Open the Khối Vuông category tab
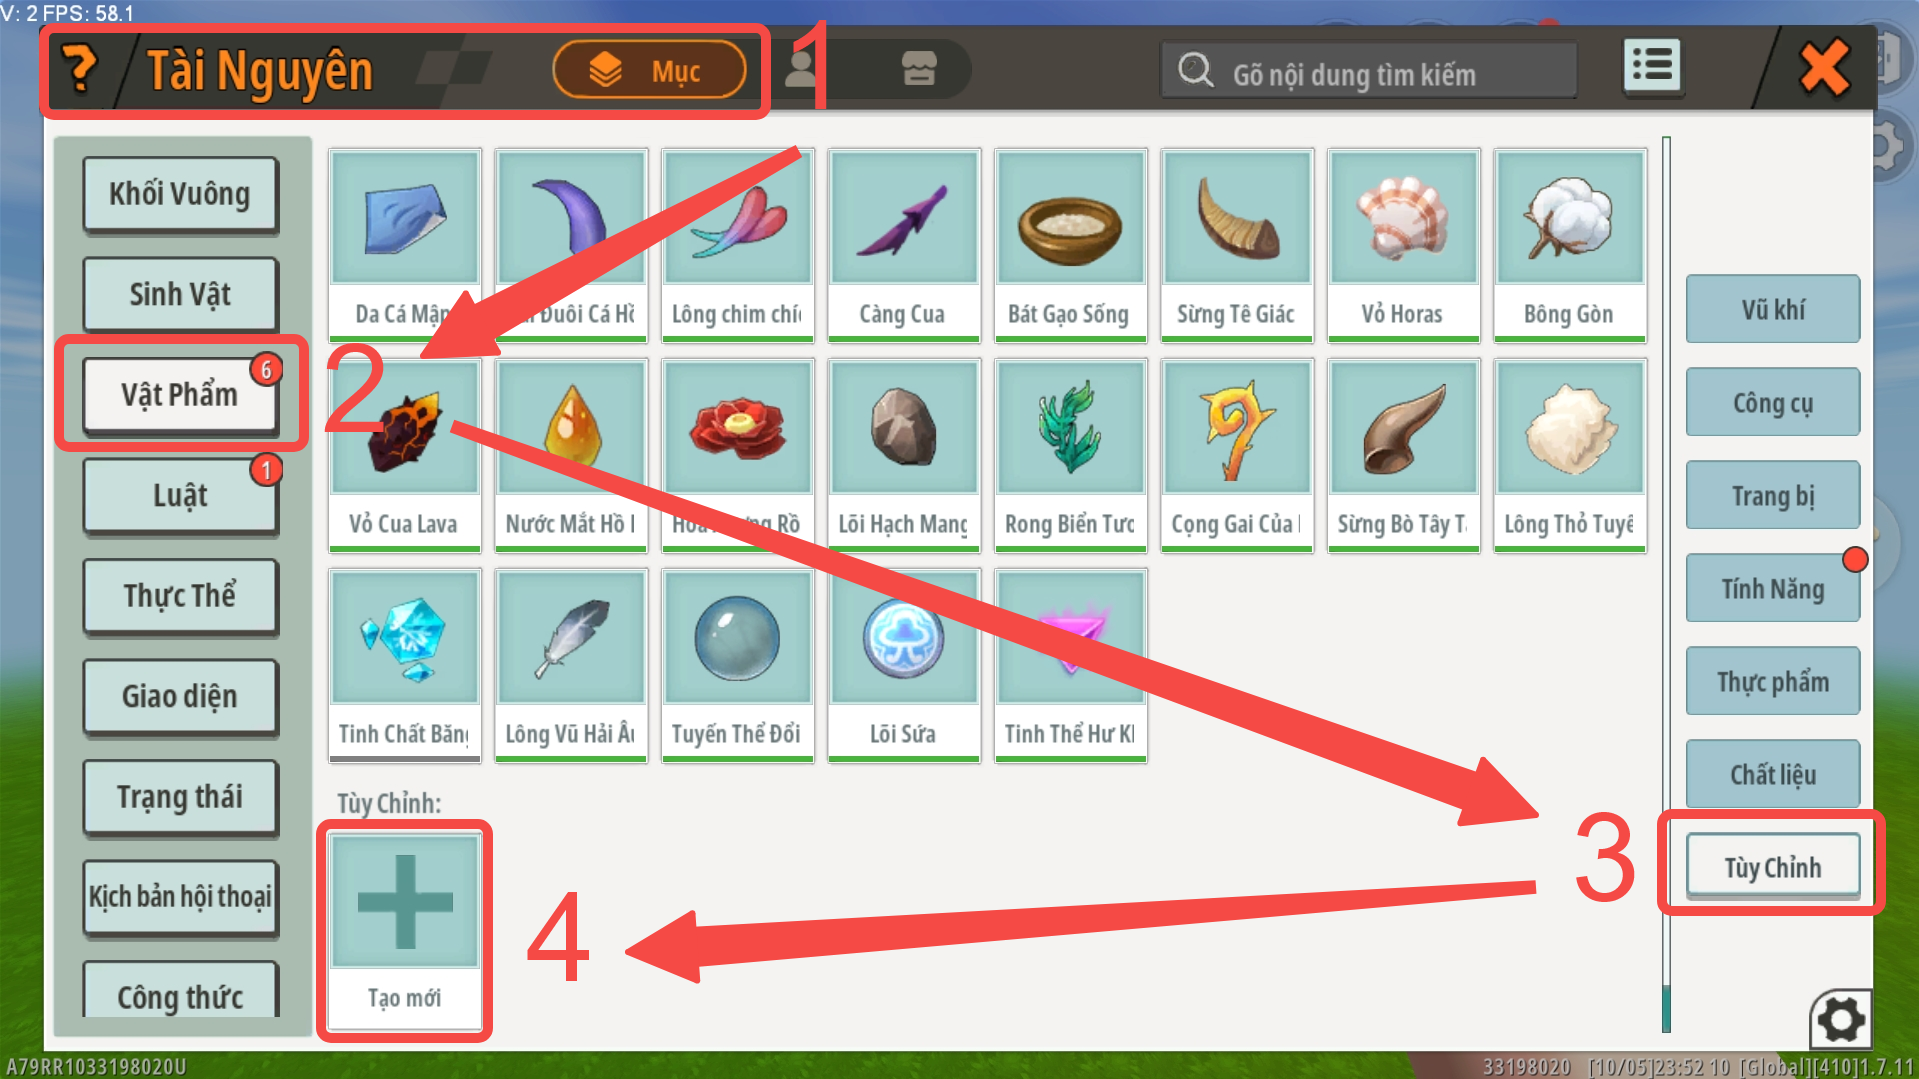This screenshot has height=1079, width=1919. (x=180, y=194)
